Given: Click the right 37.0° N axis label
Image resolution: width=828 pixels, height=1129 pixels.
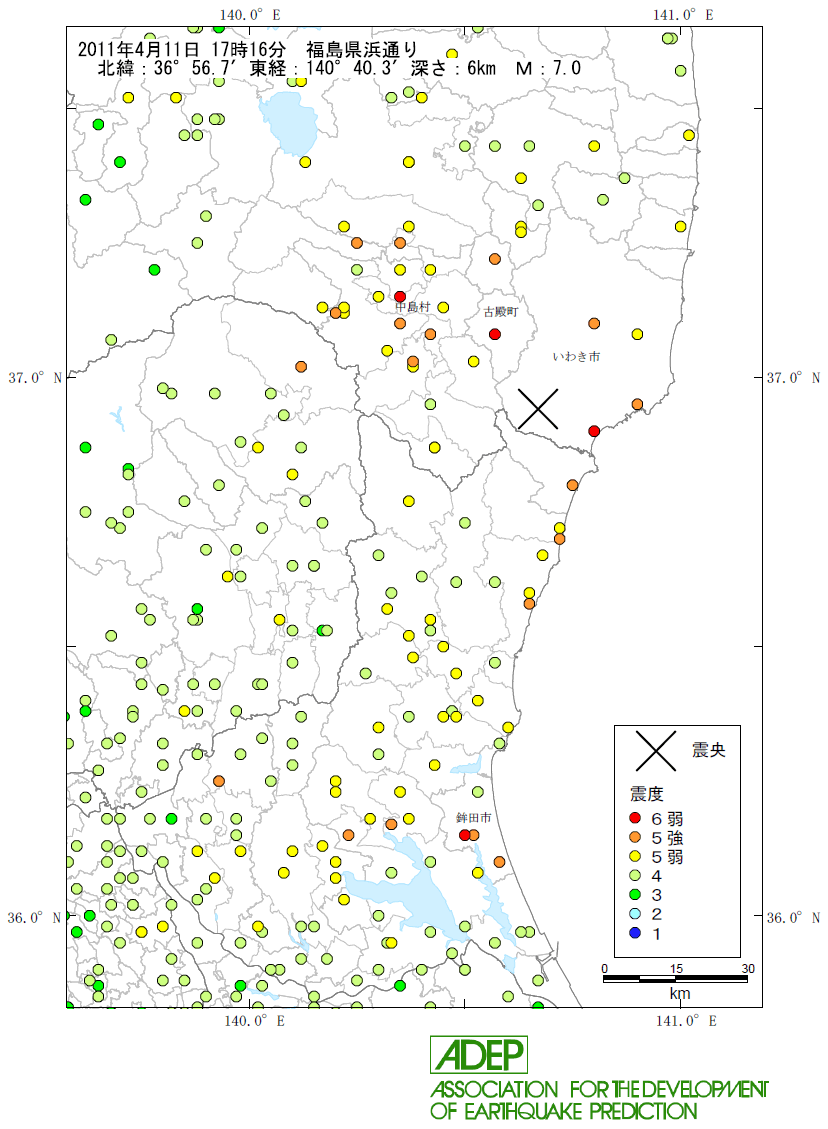Looking at the screenshot, I should pos(793,378).
